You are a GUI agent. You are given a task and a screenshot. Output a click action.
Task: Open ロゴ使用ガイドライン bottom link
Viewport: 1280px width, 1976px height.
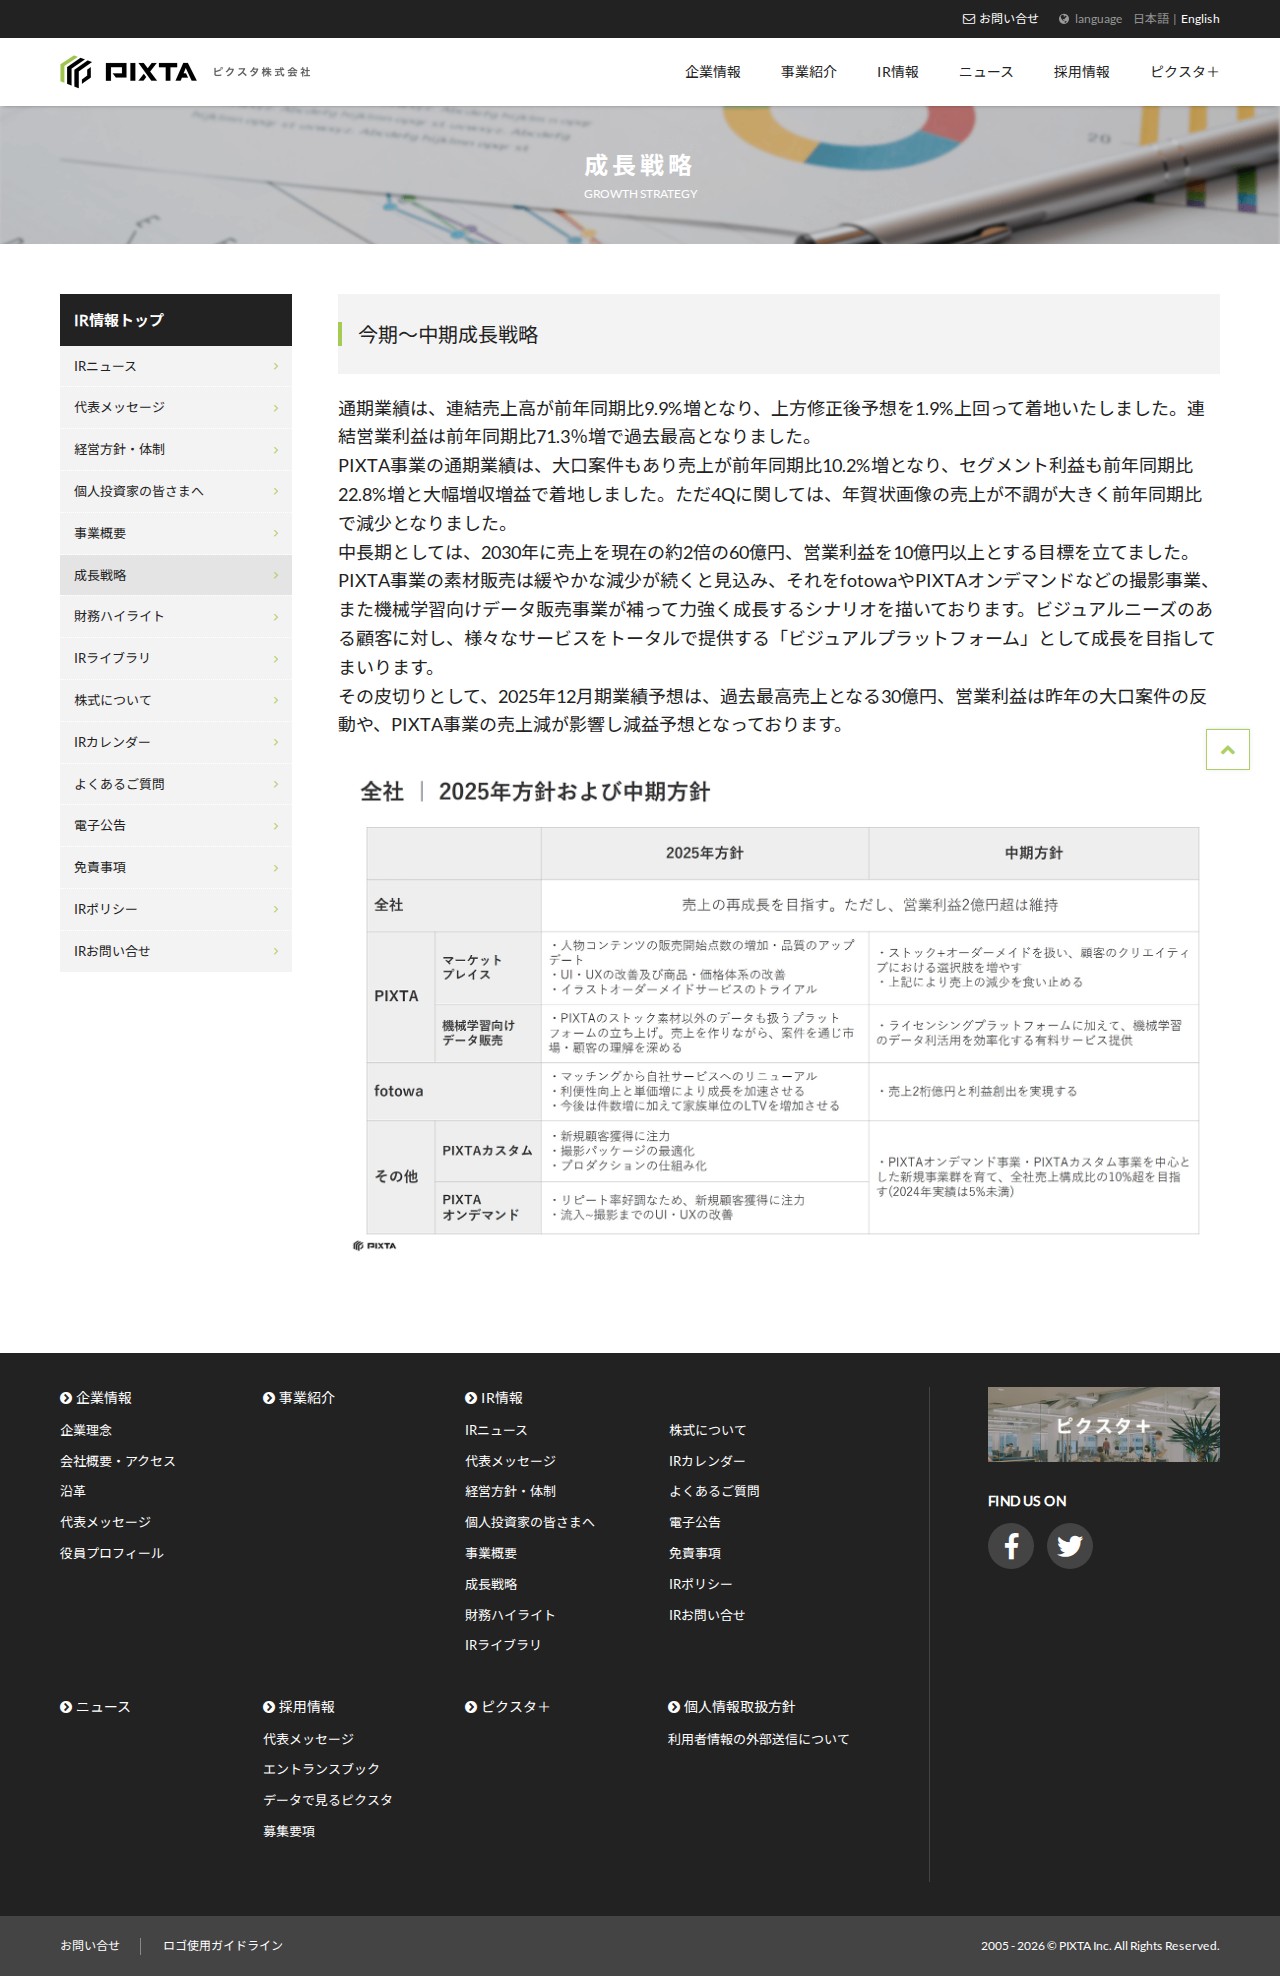pyautogui.click(x=223, y=1946)
